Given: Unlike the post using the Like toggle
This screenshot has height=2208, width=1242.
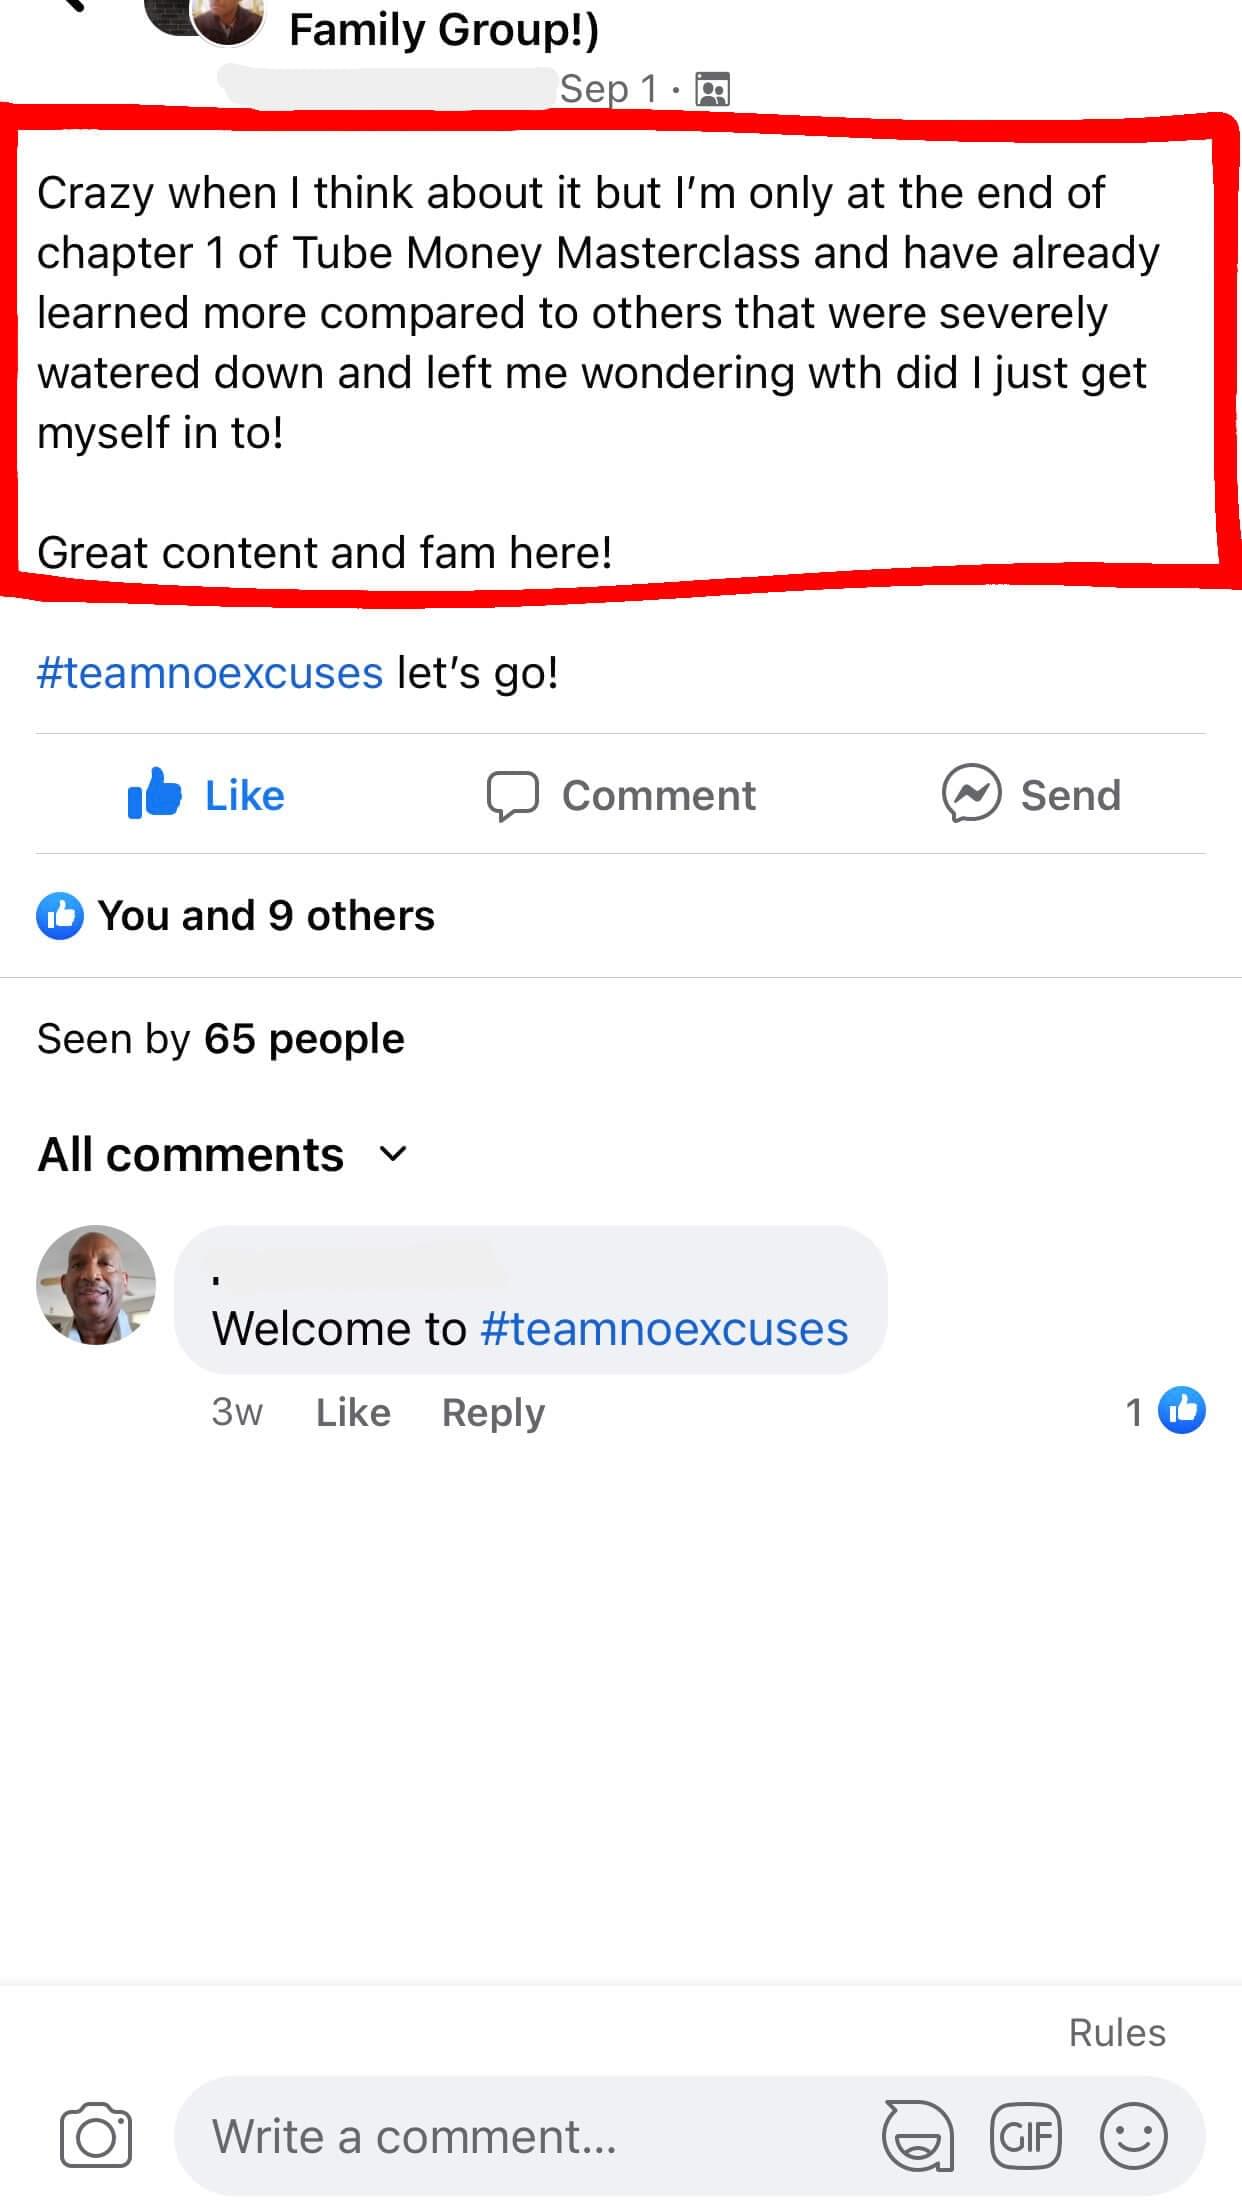Looking at the screenshot, I should [207, 795].
